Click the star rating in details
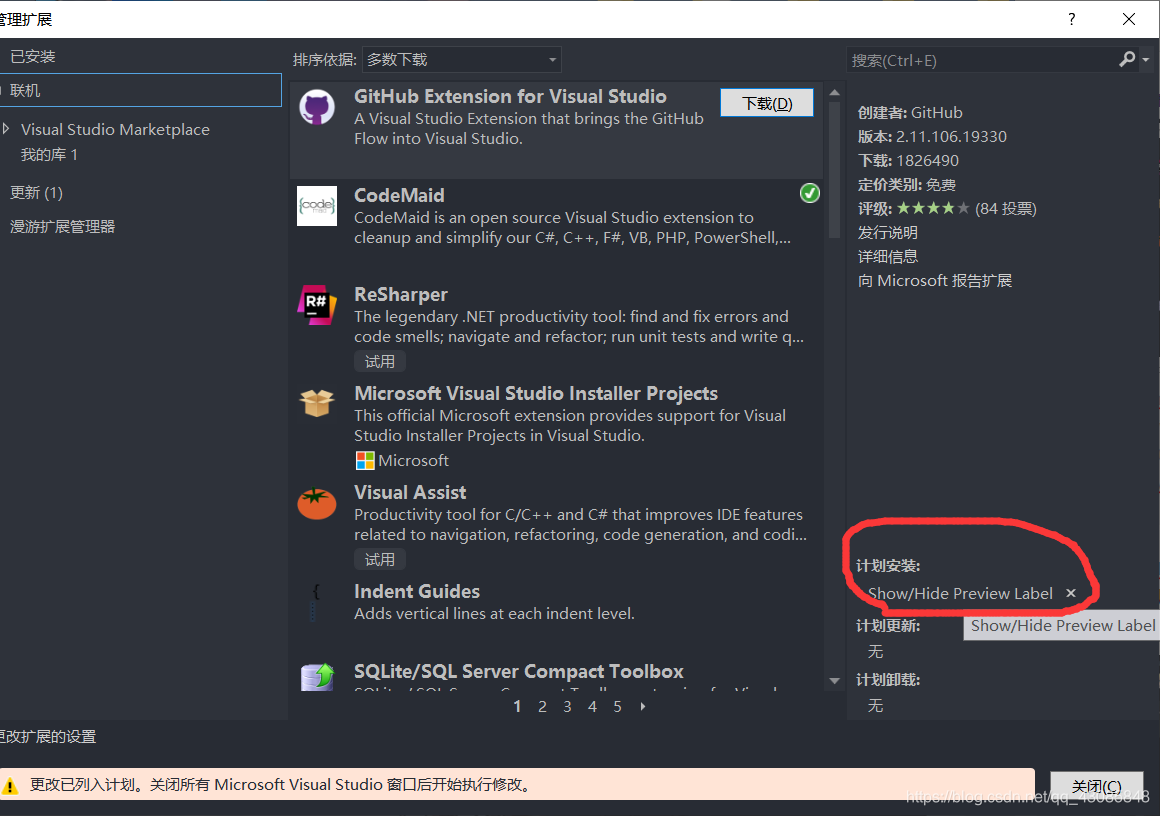 pos(933,209)
